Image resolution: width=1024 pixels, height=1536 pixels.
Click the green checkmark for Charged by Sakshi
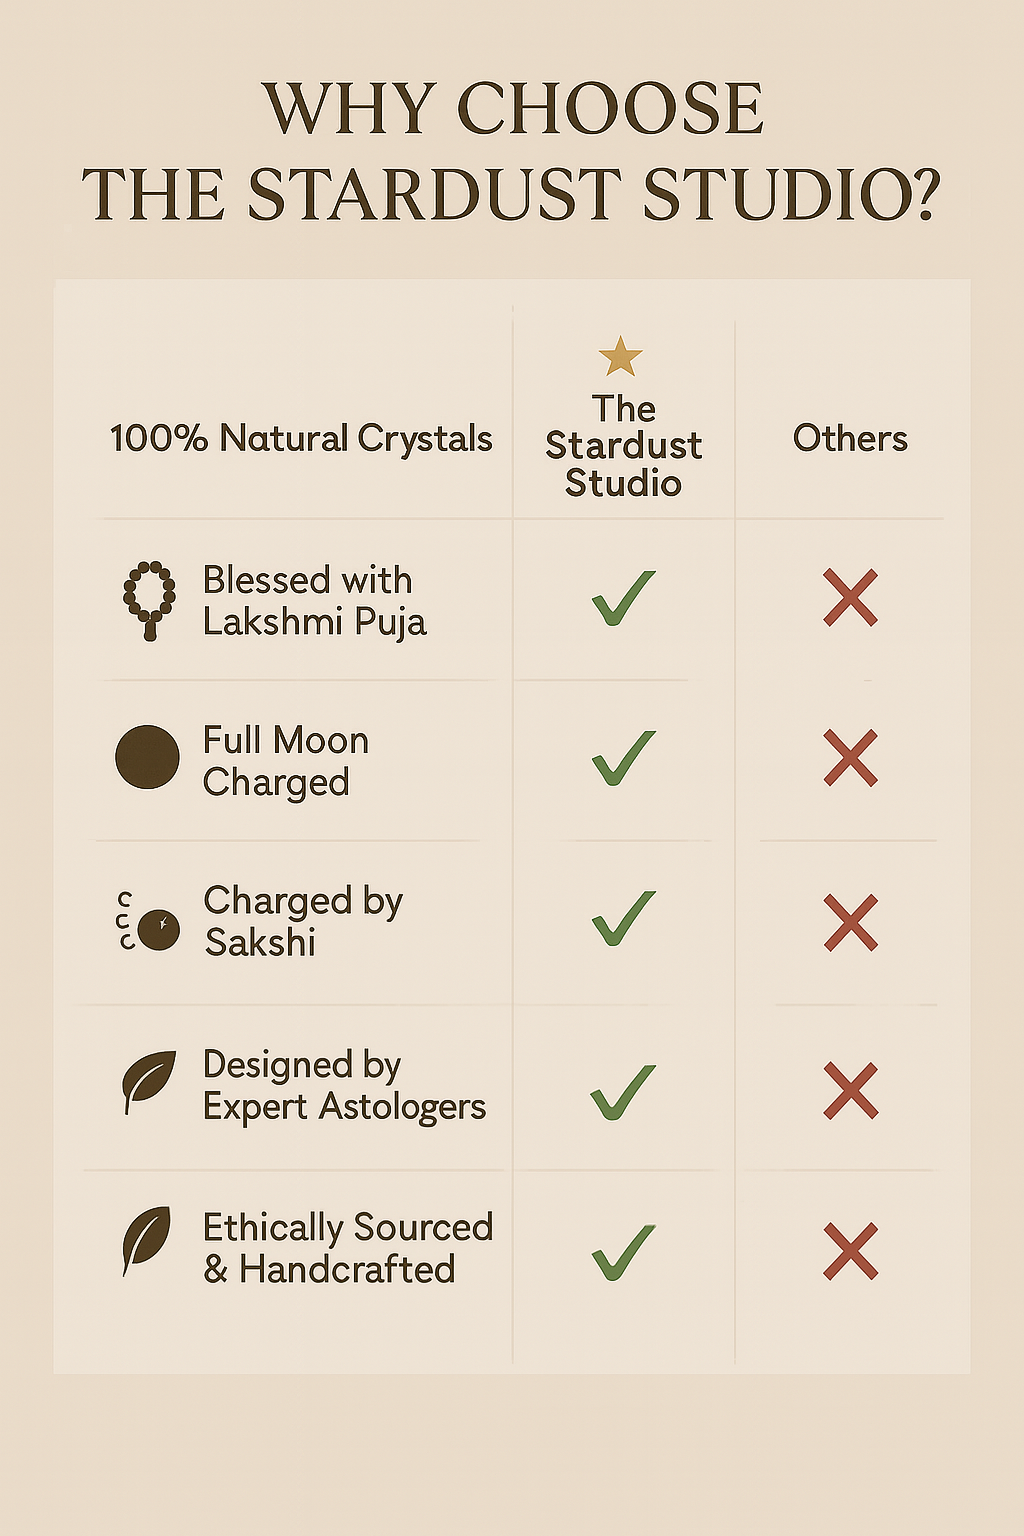tap(623, 918)
